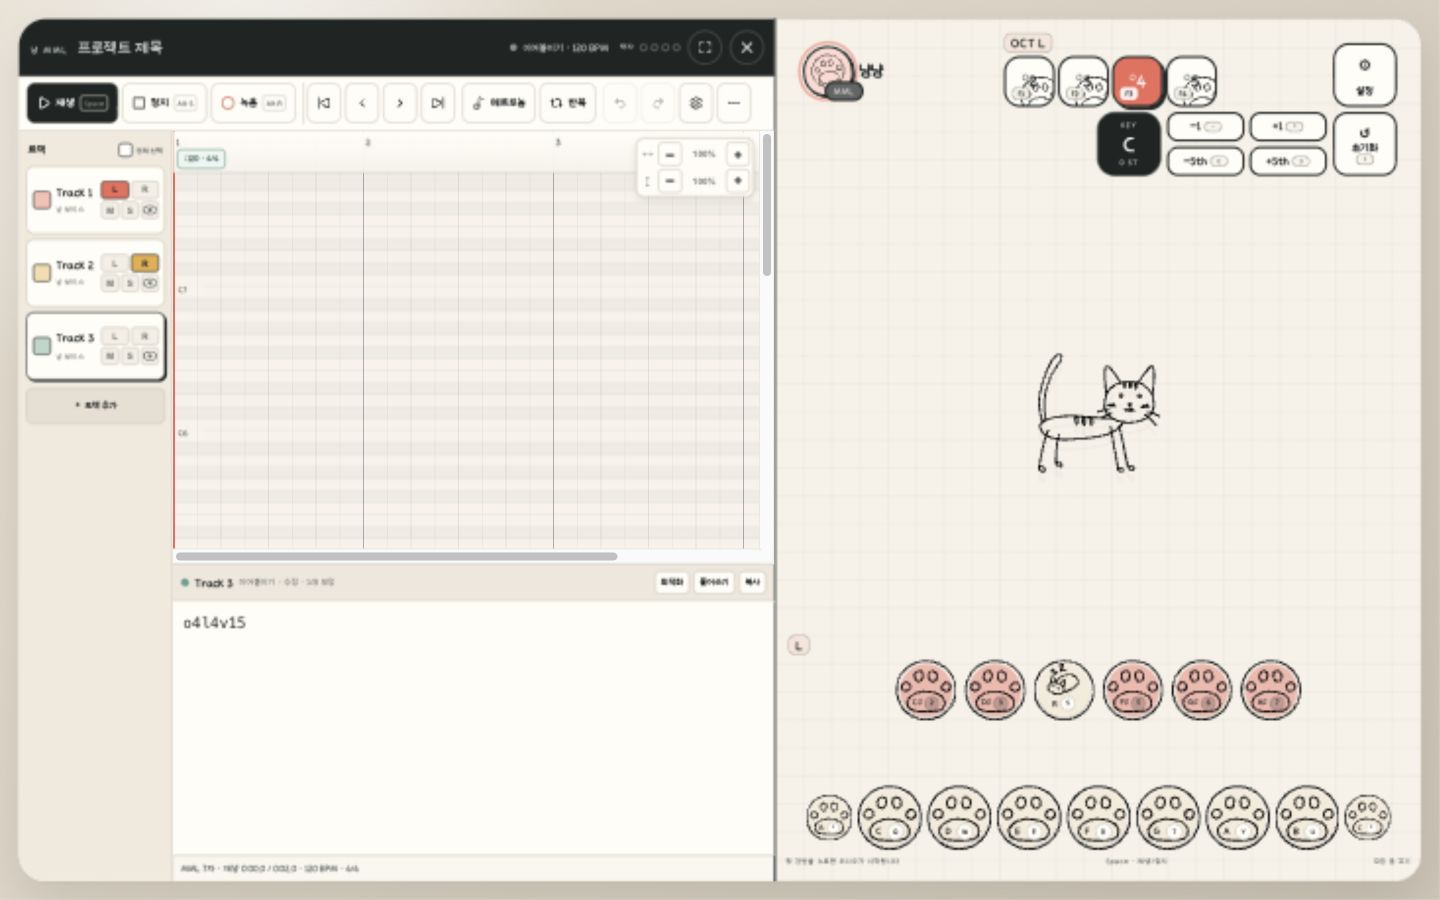This screenshot has width=1440, height=900.
Task: Solo Track 2 with the S button
Action: point(130,283)
